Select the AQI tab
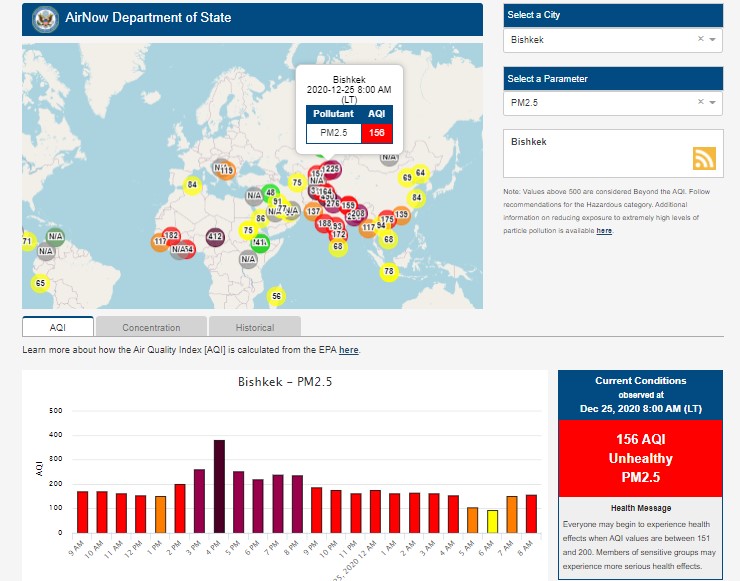Viewport: 740px width, 581px height. point(57,327)
